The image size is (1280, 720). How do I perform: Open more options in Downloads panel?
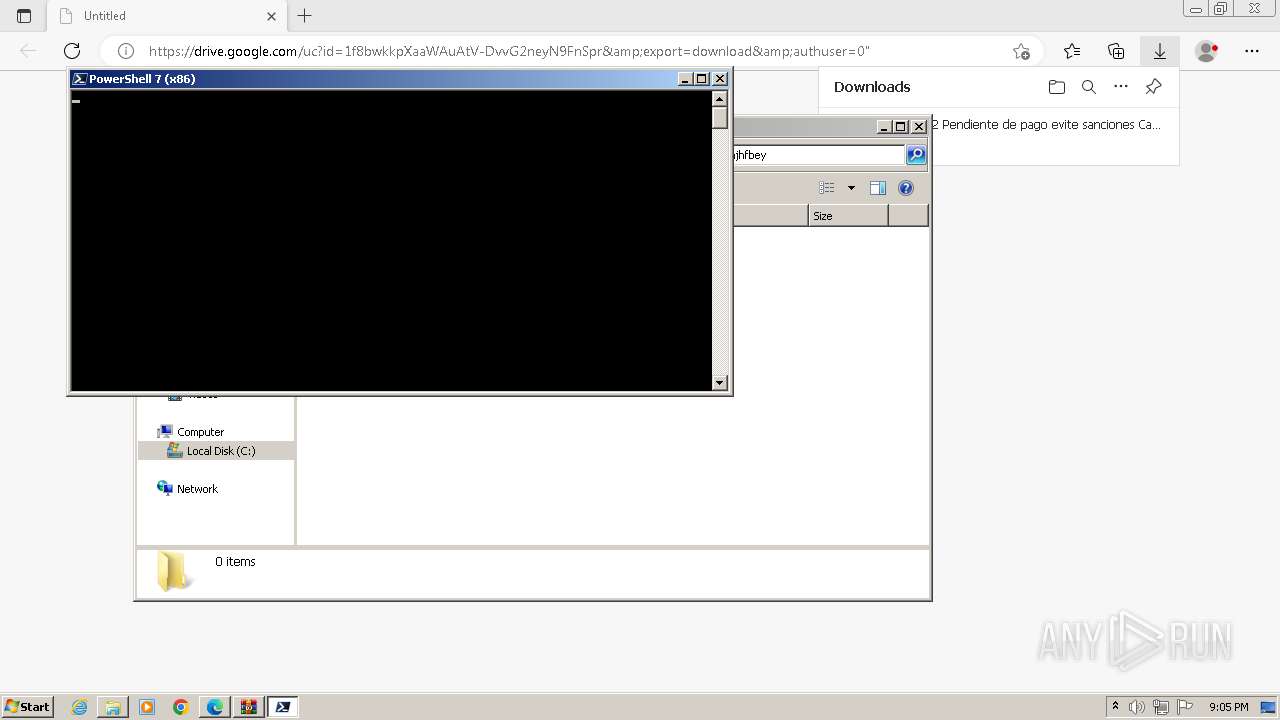(x=1121, y=87)
